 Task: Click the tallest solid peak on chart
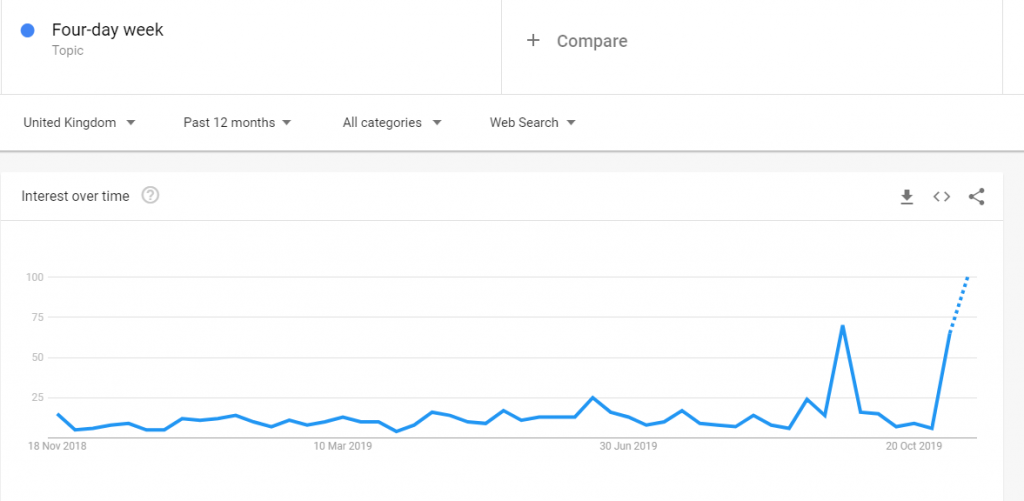(x=842, y=326)
